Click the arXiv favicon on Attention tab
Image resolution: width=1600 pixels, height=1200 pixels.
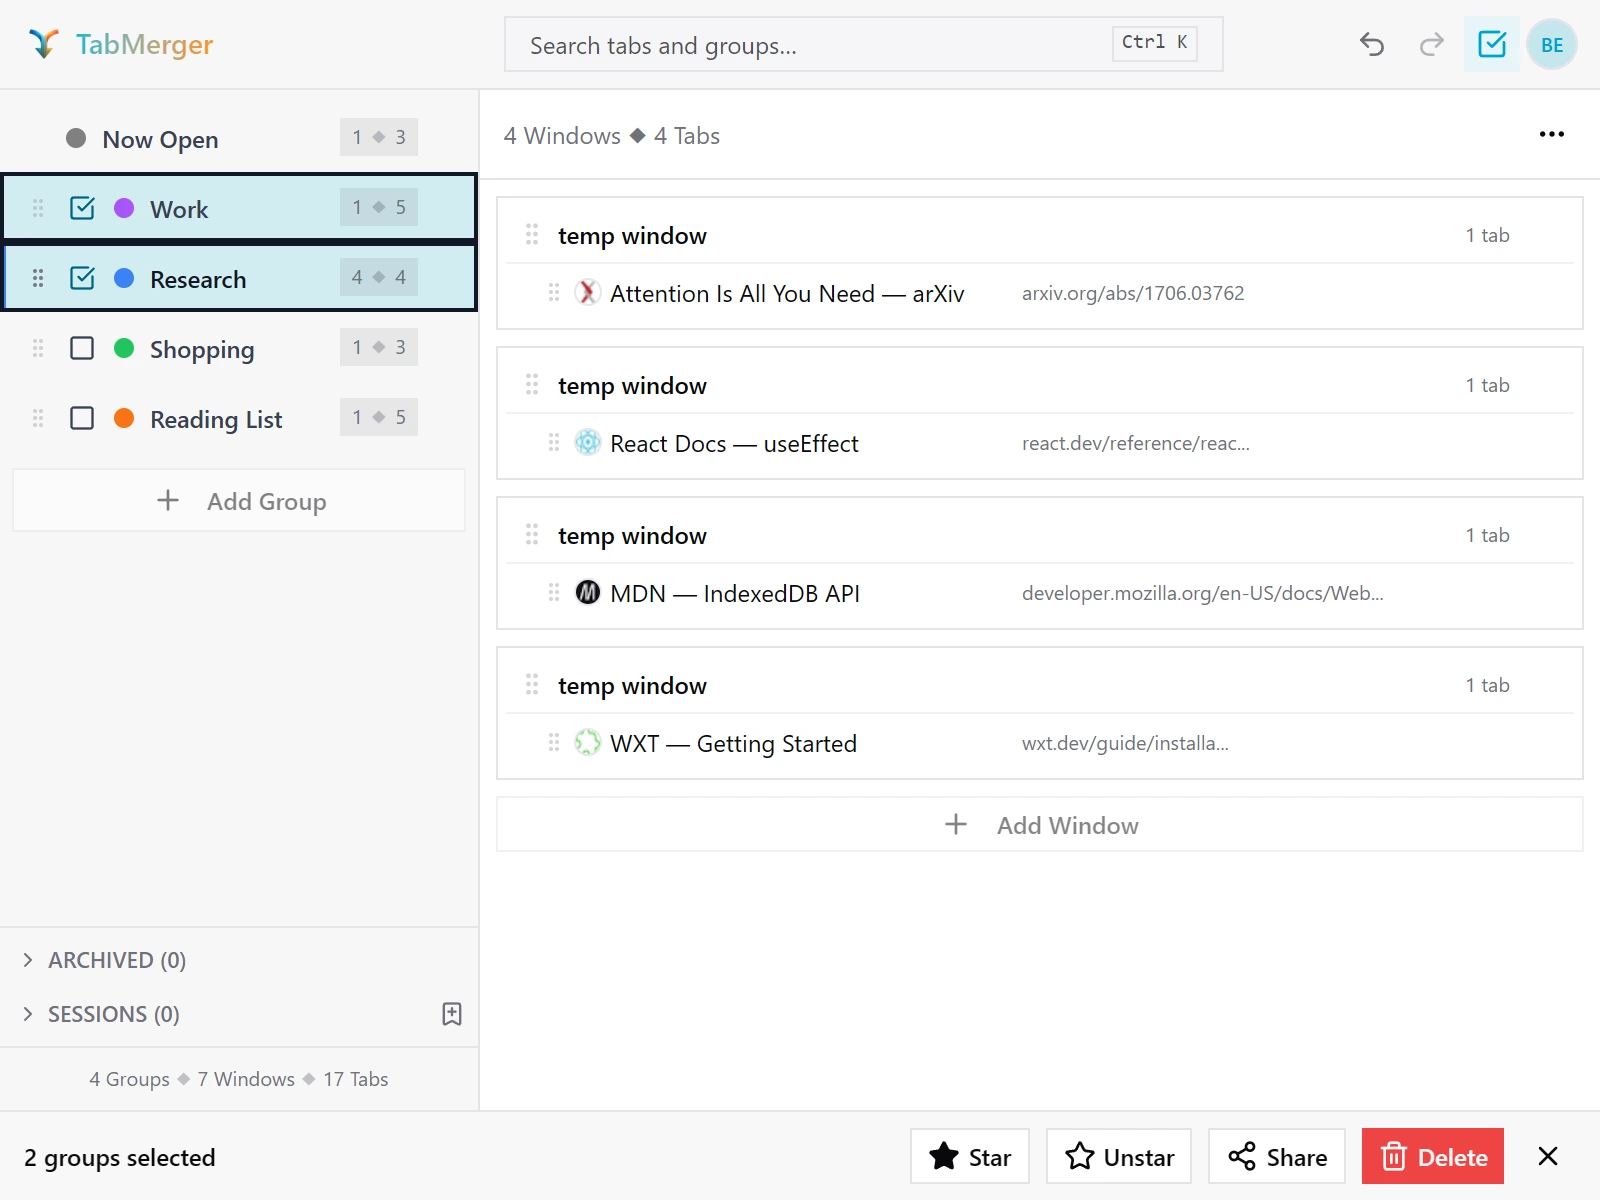[588, 293]
